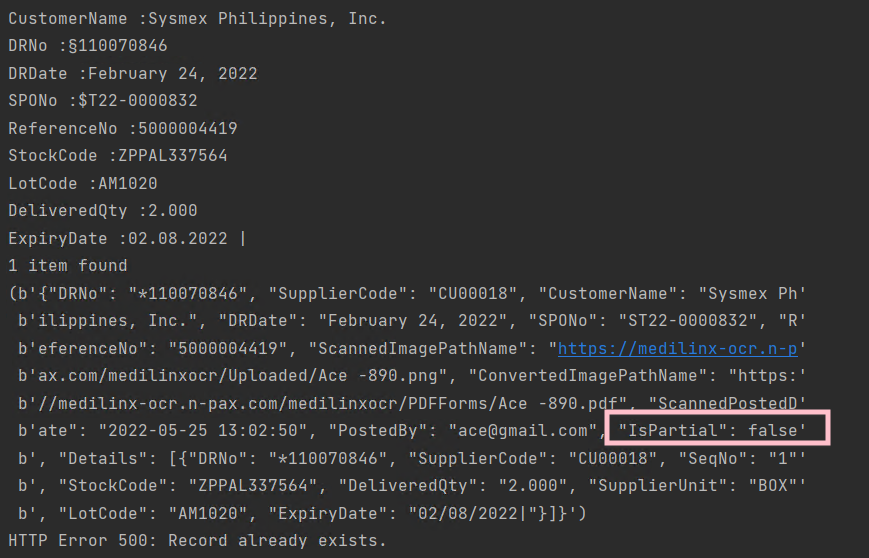
Task: Click the HTTP Error 500 message line
Action: [x=197, y=541]
